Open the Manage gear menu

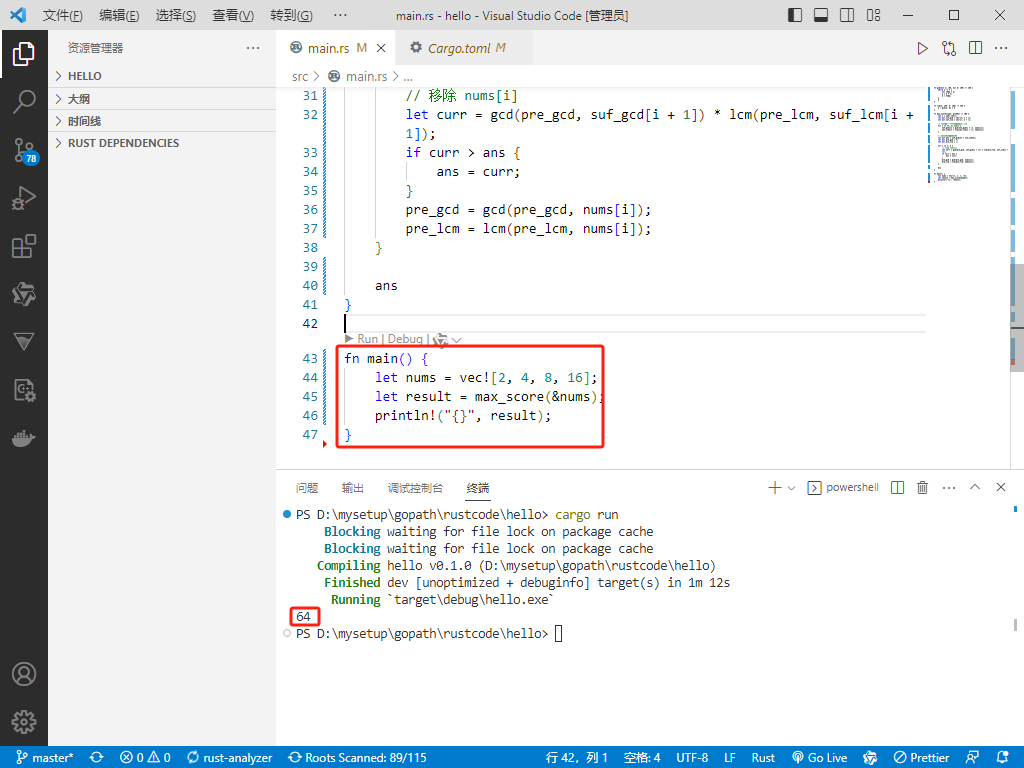tap(24, 722)
